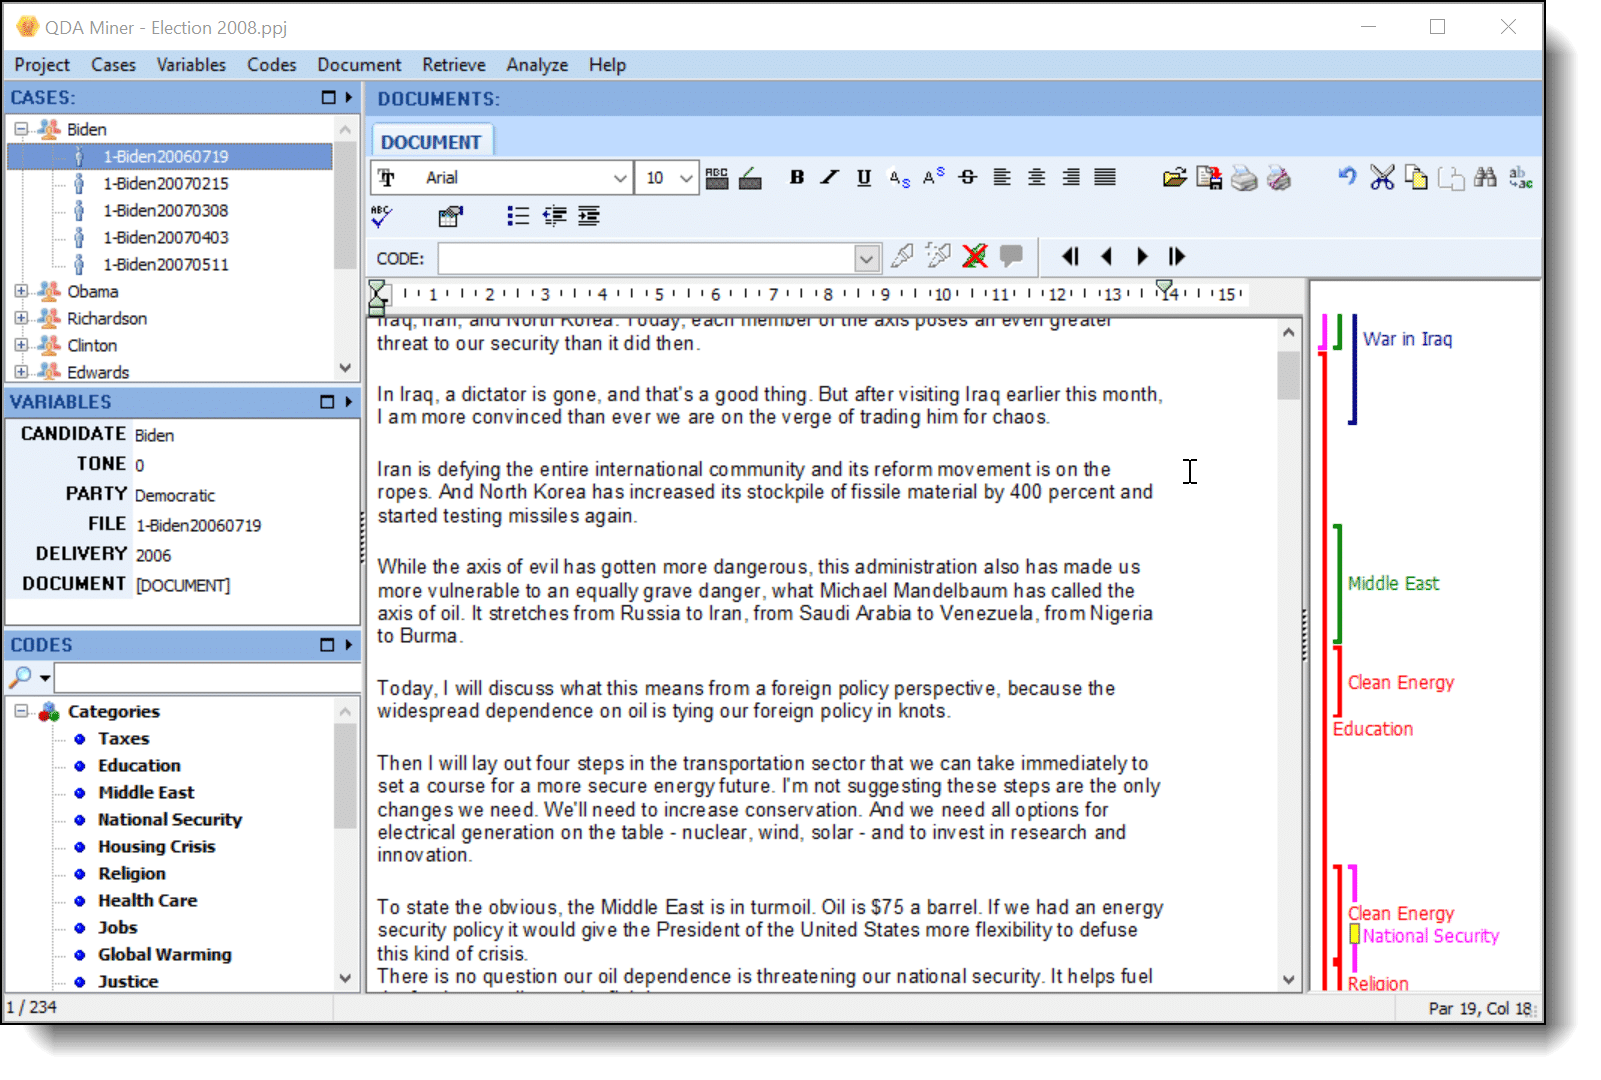Jump to last coded segment
The image size is (1601, 1080).
pos(1177,257)
